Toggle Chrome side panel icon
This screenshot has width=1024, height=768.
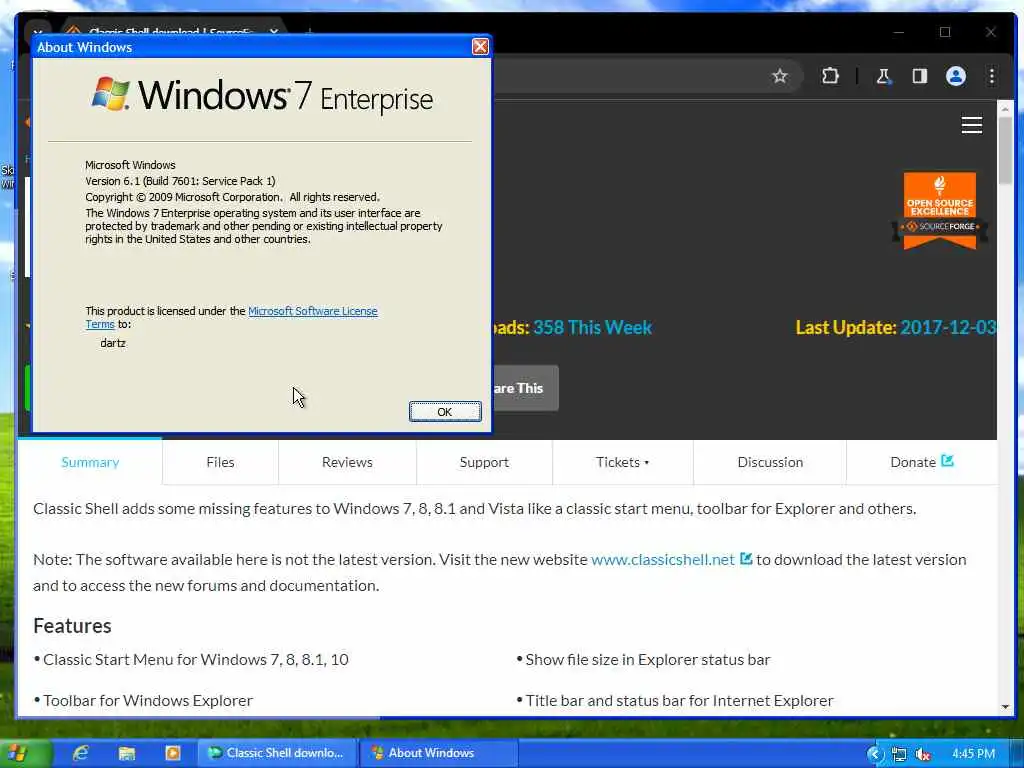tap(920, 76)
